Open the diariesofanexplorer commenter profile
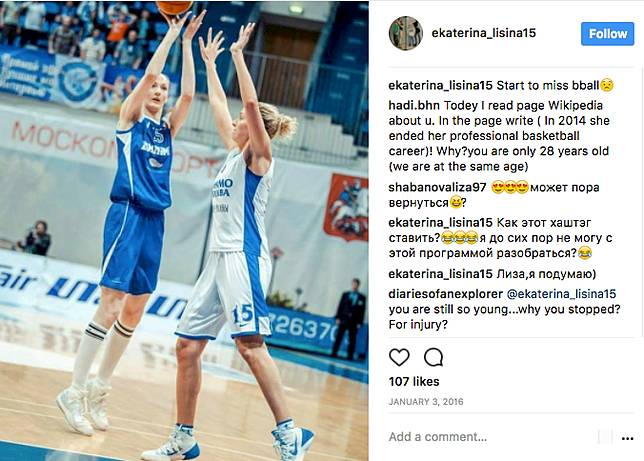The image size is (644, 461). tap(446, 294)
